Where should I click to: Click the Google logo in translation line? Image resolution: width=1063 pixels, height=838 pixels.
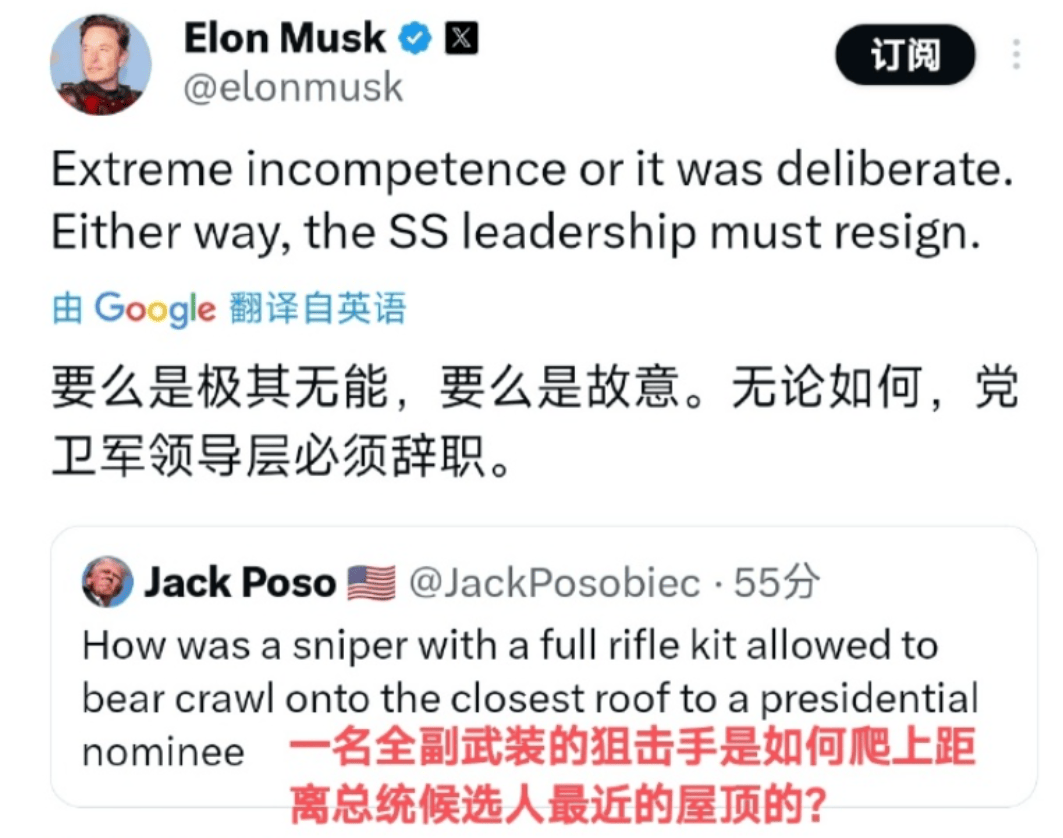coord(155,310)
